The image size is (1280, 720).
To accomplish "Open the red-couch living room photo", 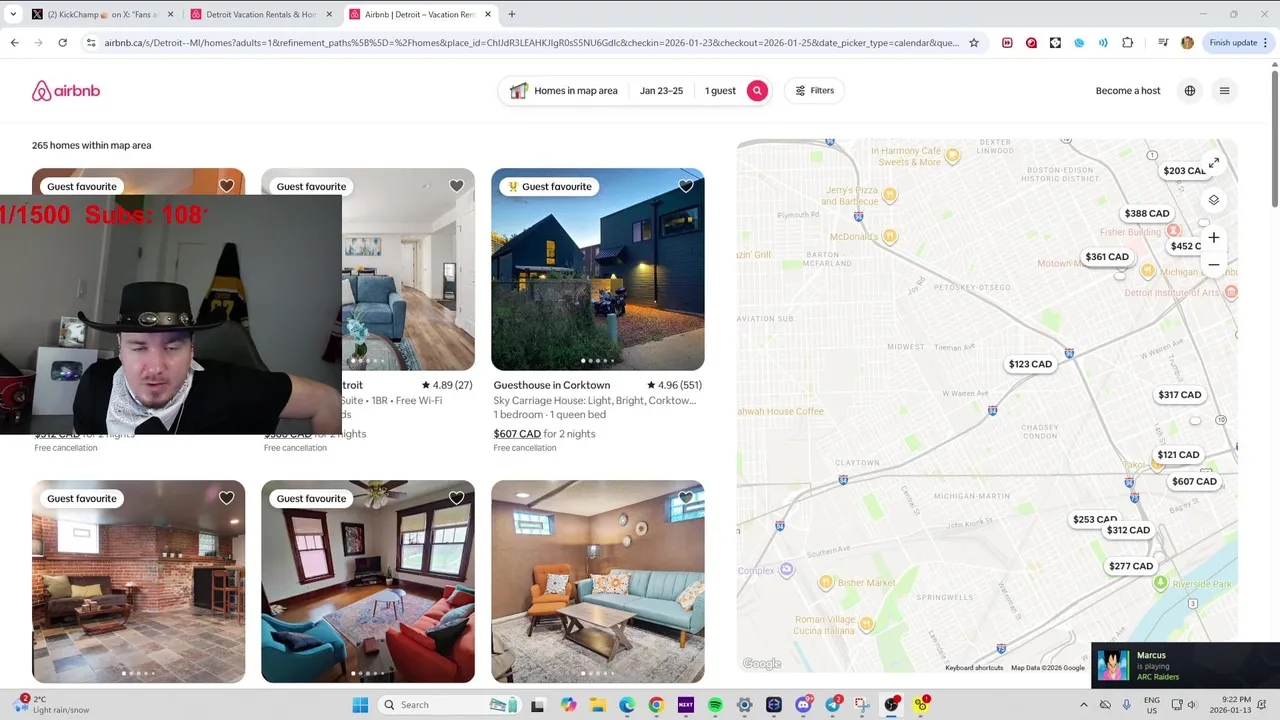I will (368, 582).
